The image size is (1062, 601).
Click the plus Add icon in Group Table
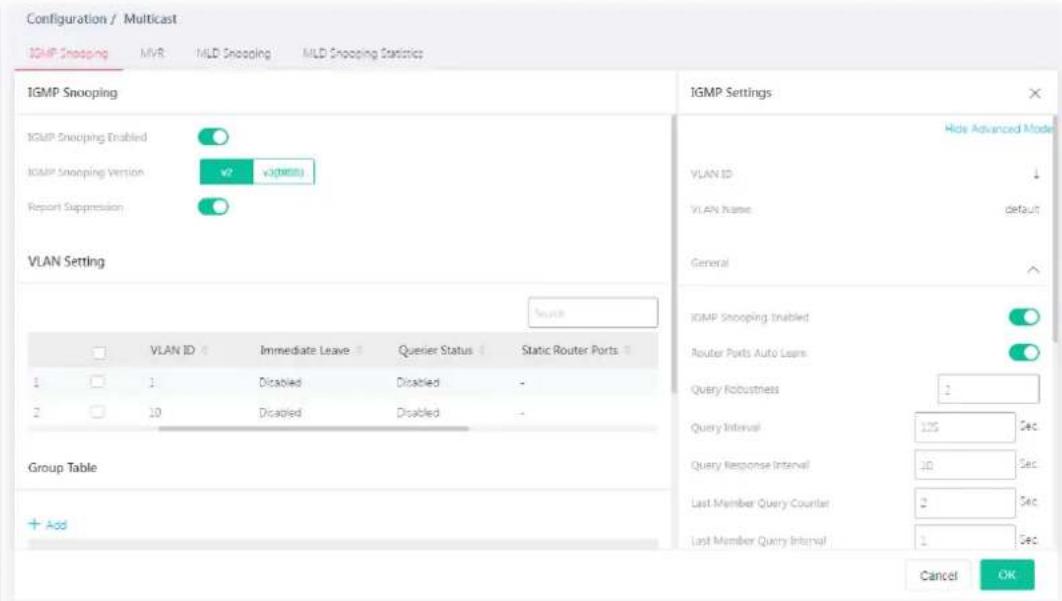click(x=35, y=524)
